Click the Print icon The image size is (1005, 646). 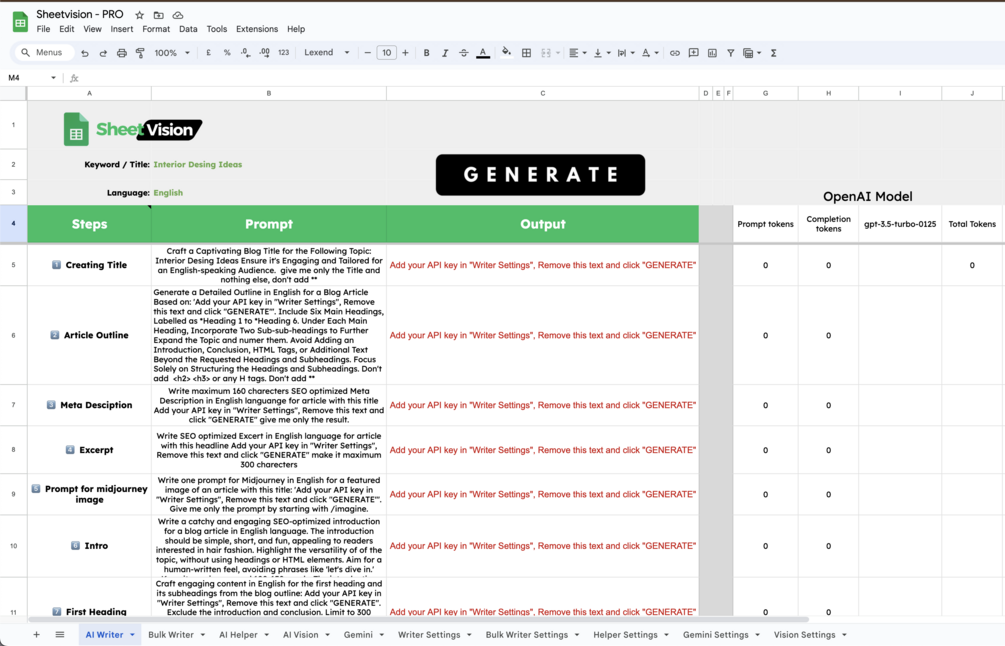pos(122,53)
